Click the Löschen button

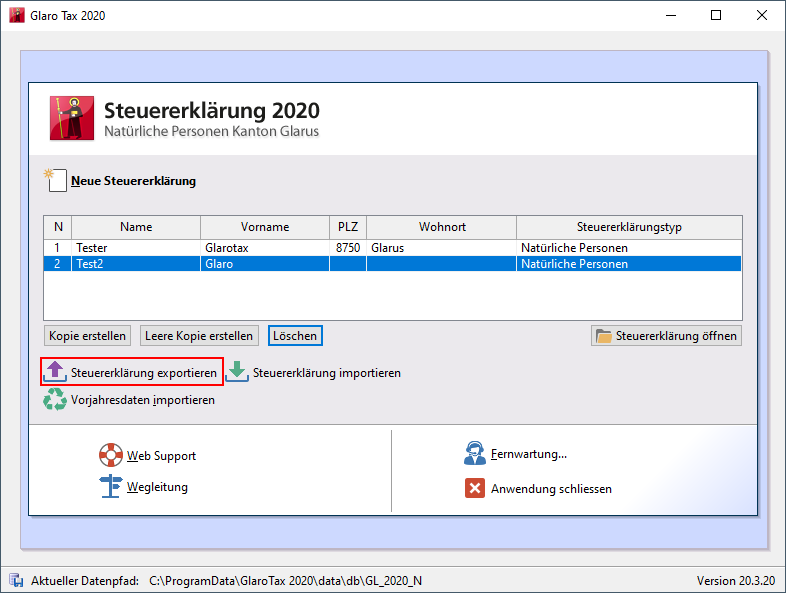(x=295, y=336)
